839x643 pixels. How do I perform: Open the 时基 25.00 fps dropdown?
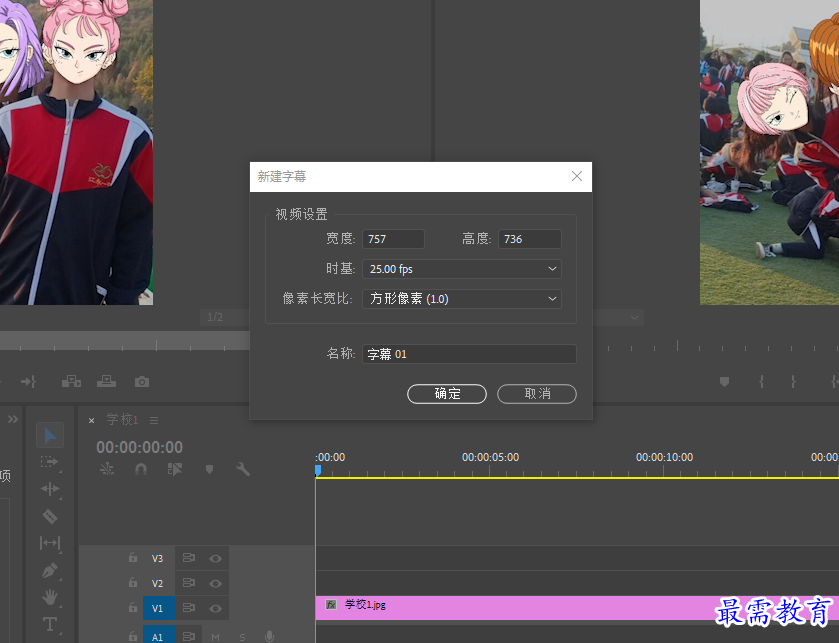point(462,269)
